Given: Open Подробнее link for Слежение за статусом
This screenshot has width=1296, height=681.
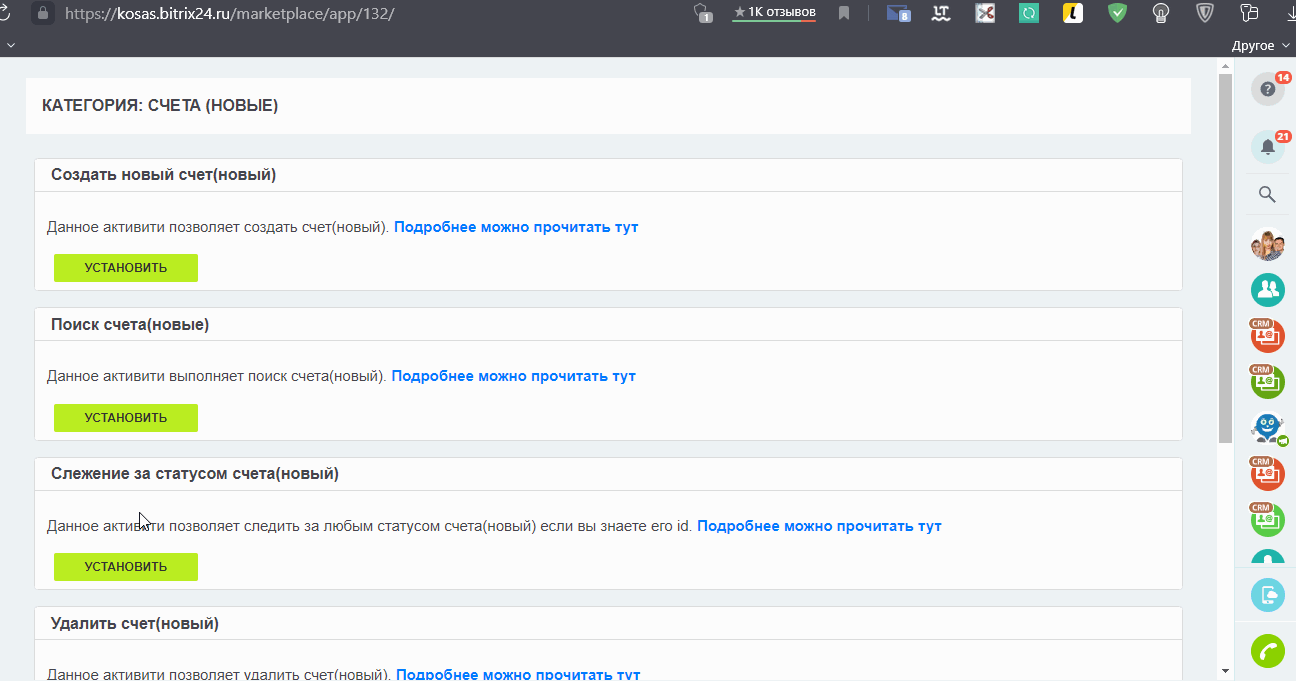Looking at the screenshot, I should (819, 526).
